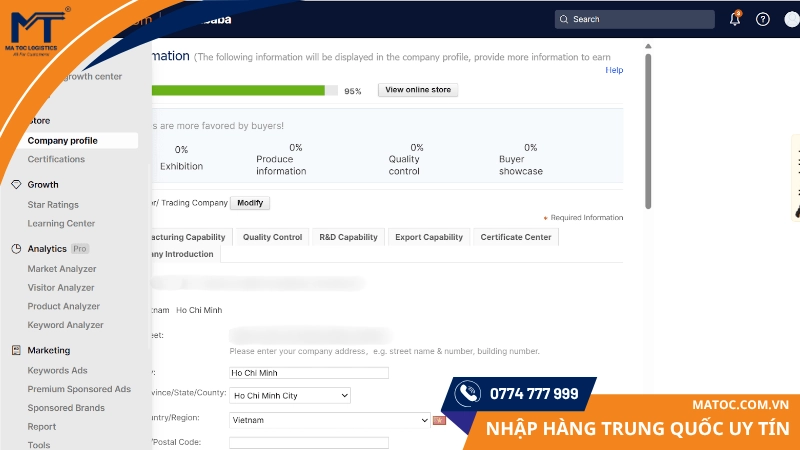
Task: Click the city field containing Ho Chi Minh
Action: 309,373
